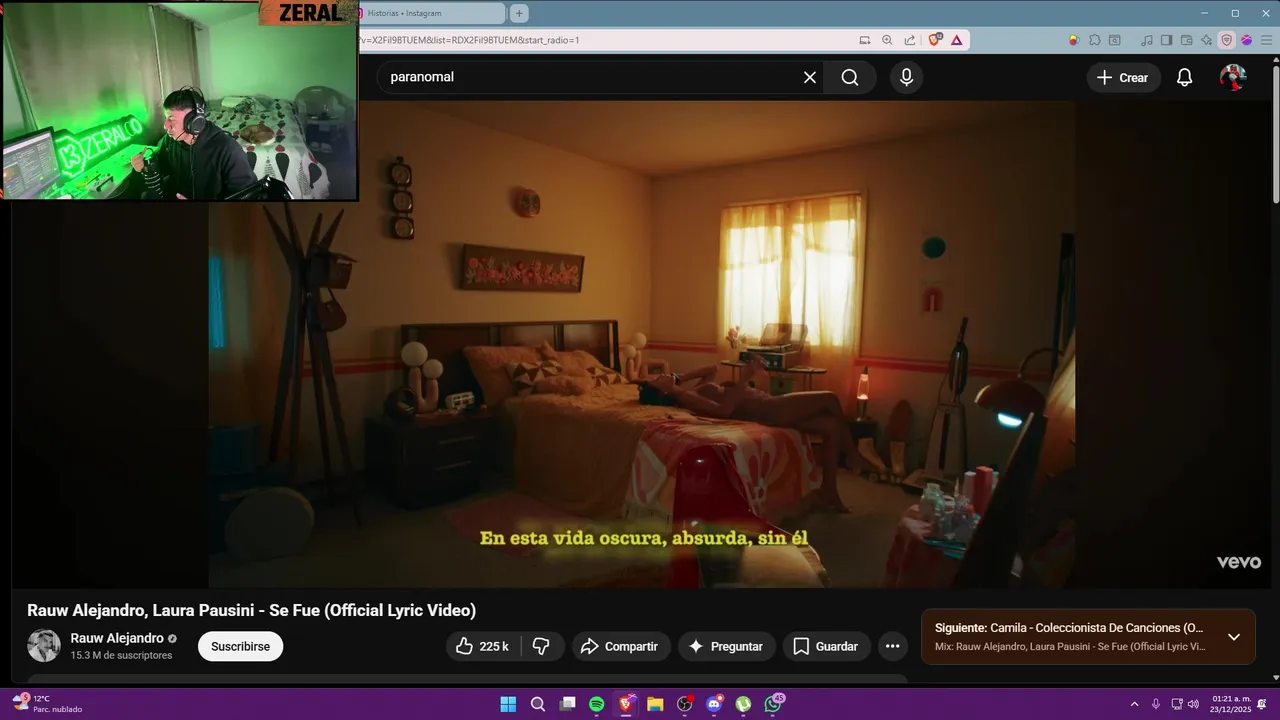Open the weather widget showing 12°C
The image size is (1280, 720).
[47, 704]
